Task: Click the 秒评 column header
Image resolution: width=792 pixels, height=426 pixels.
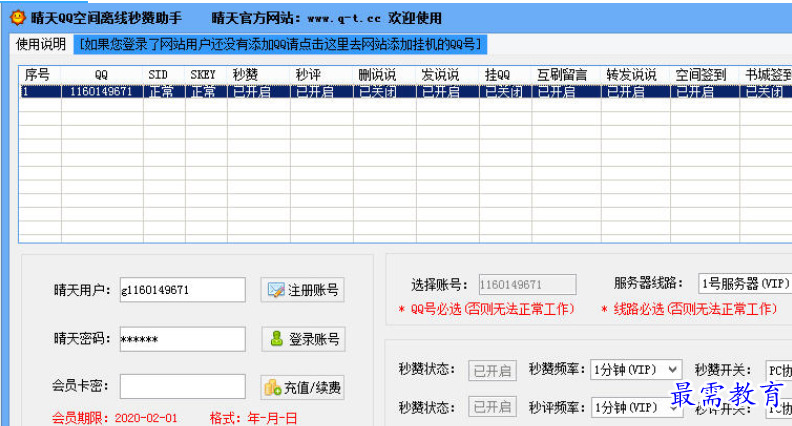Action: 321,75
